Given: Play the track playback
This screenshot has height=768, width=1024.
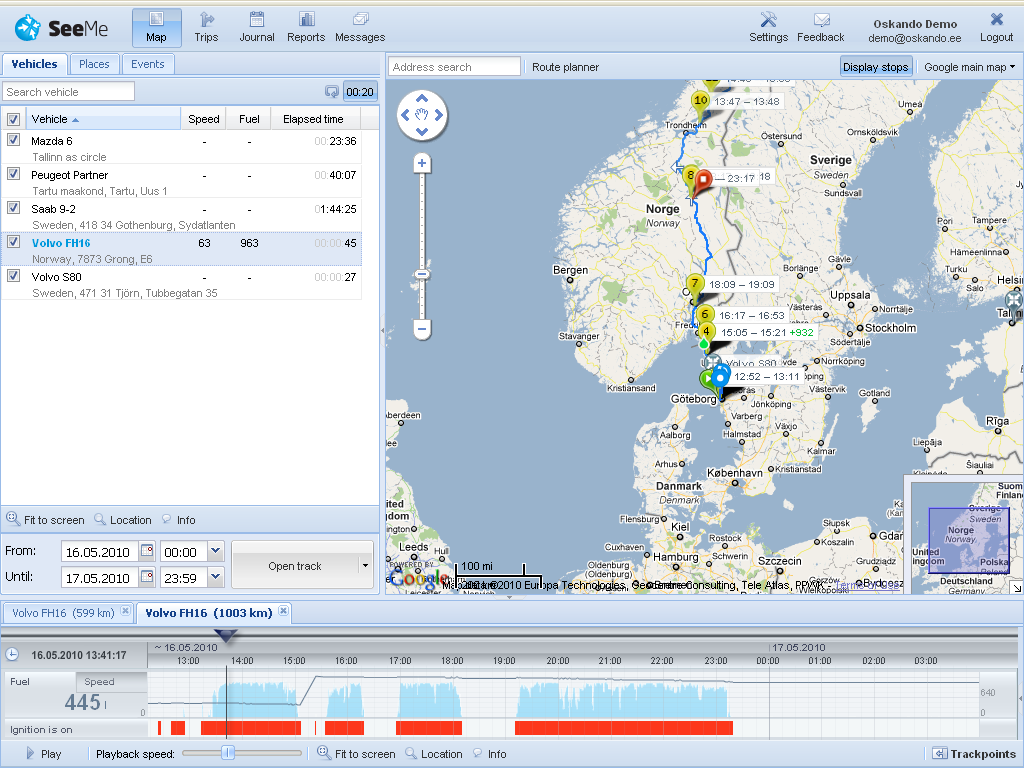Looking at the screenshot, I should (x=44, y=754).
